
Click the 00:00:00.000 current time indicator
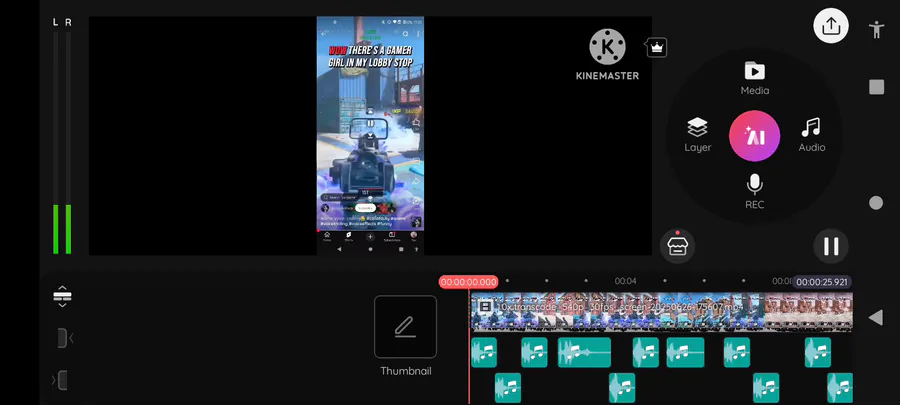[x=468, y=282]
